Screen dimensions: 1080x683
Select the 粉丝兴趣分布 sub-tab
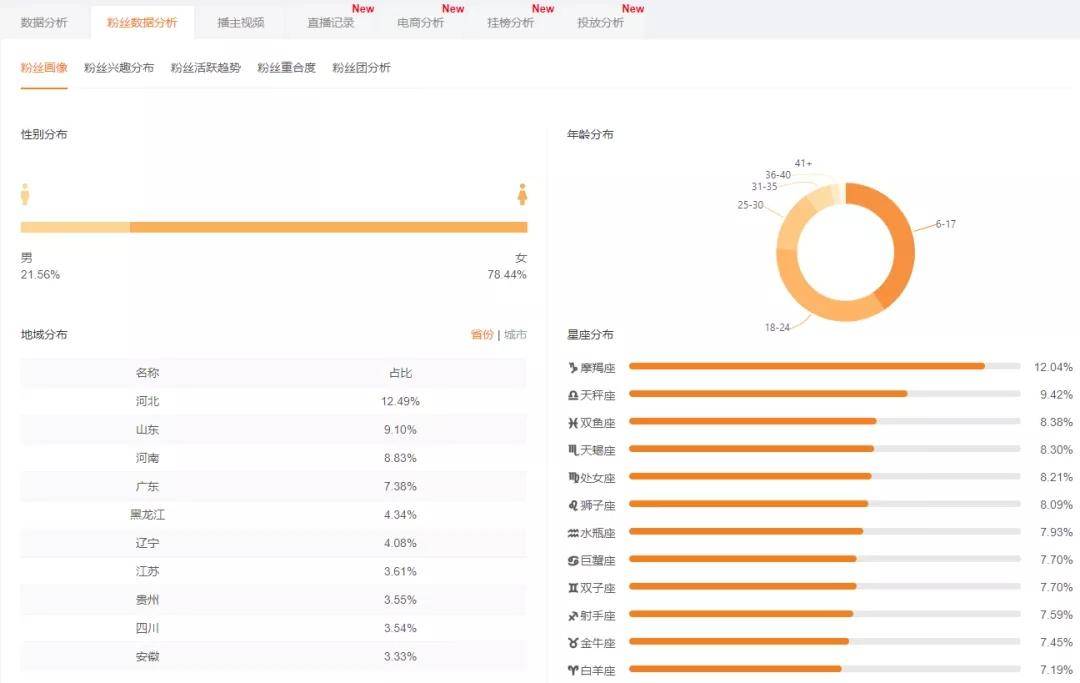(119, 68)
